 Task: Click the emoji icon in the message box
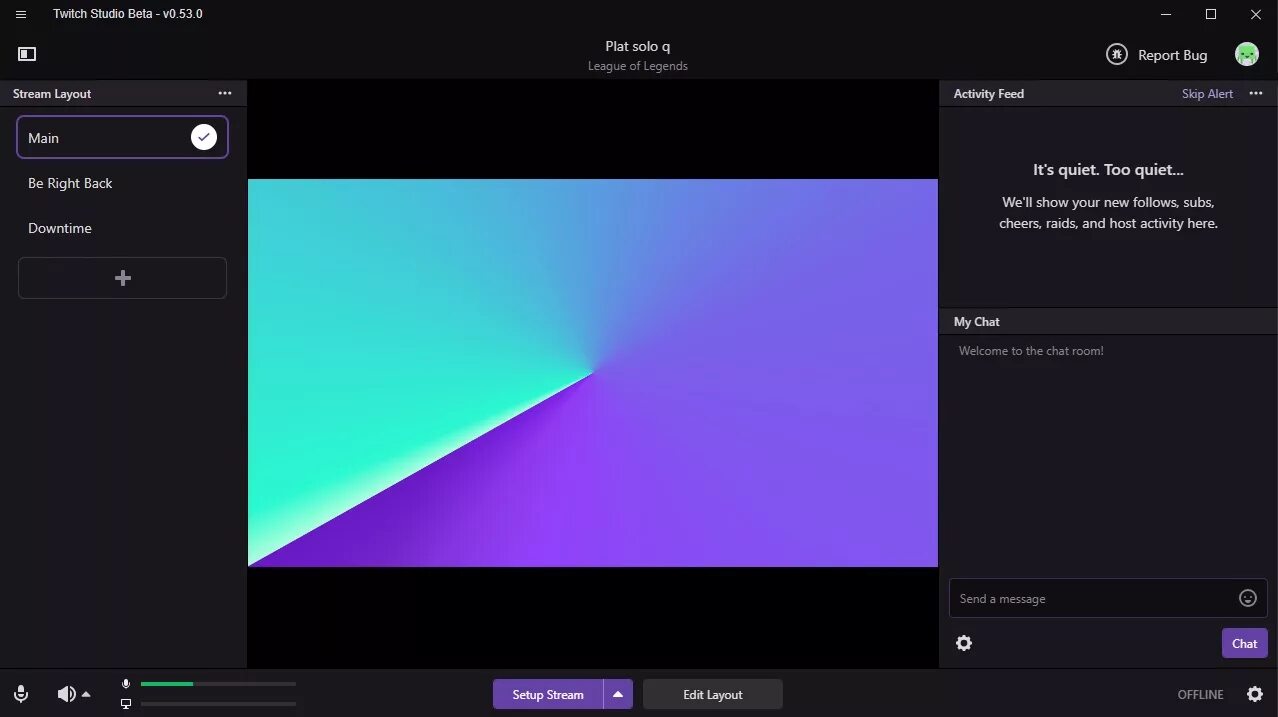pos(1247,597)
